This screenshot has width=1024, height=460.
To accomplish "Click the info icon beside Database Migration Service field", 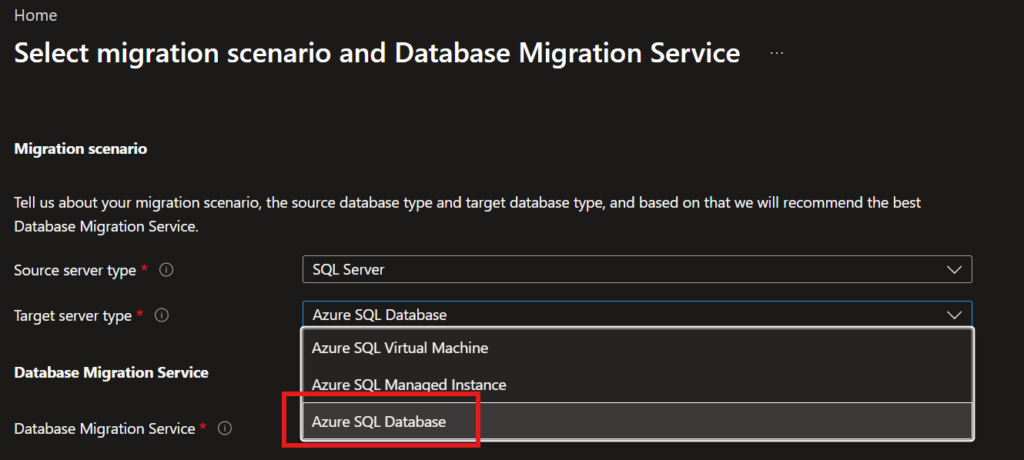I will coord(225,428).
